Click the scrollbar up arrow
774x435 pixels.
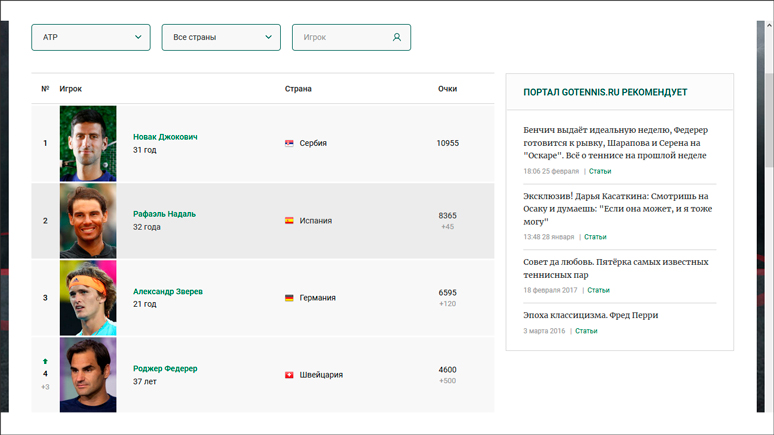point(770,25)
